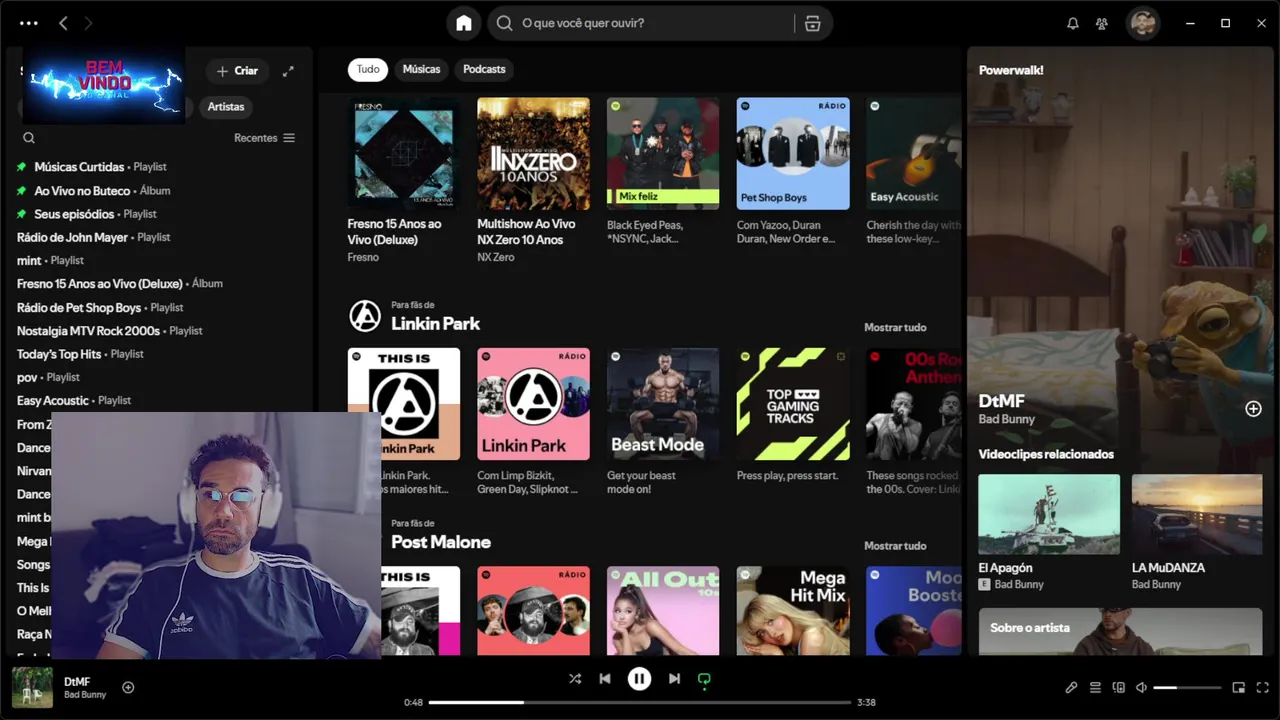Open the Mix feliz card
This screenshot has width=1280, height=720.
(663, 172)
